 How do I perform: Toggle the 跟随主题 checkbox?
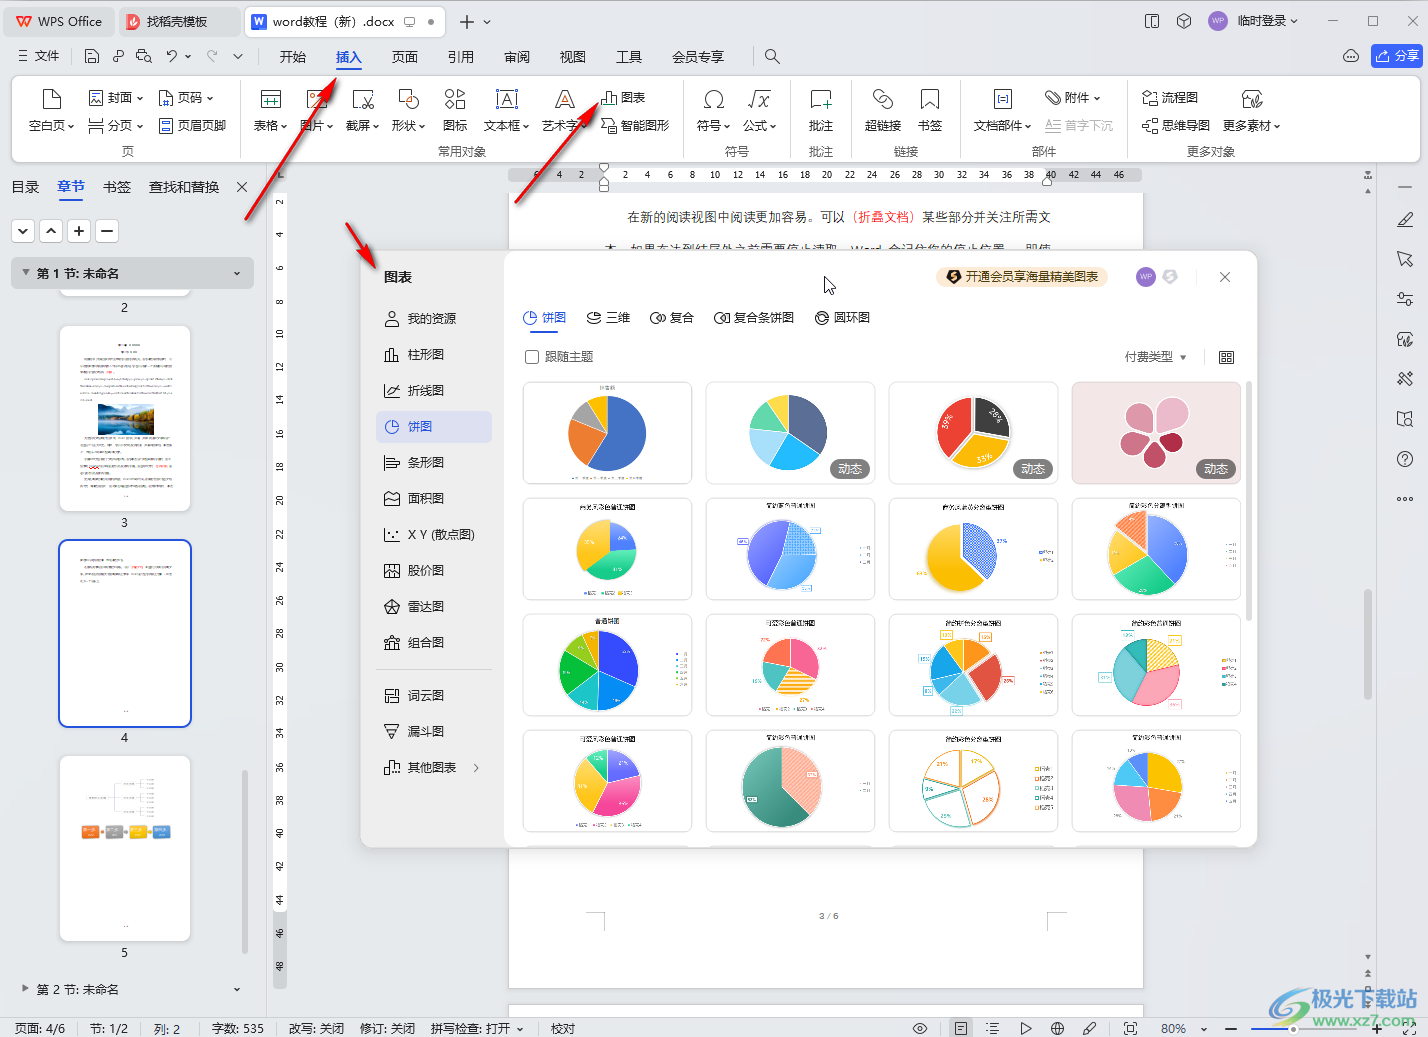pos(532,357)
